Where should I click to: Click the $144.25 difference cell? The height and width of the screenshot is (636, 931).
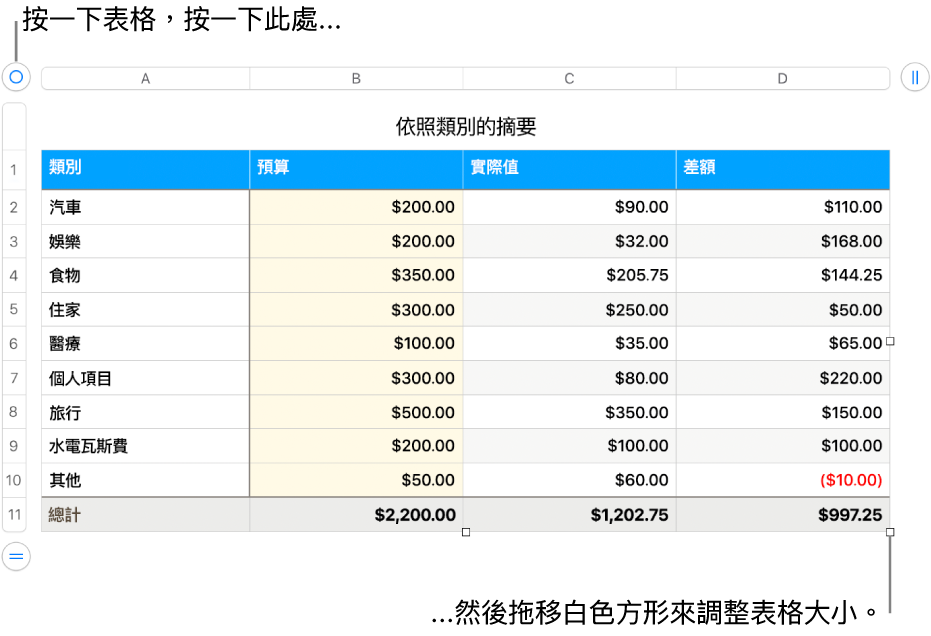coord(783,275)
